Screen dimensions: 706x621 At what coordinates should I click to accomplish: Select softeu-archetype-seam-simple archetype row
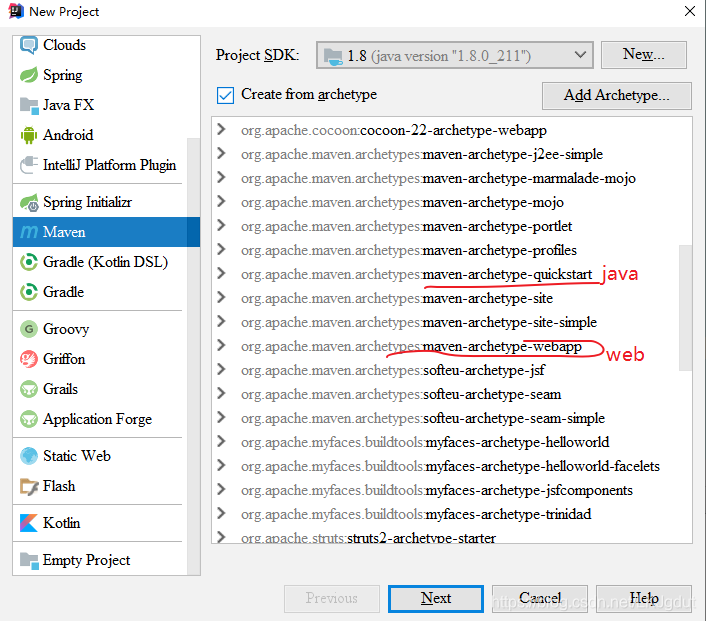452,418
